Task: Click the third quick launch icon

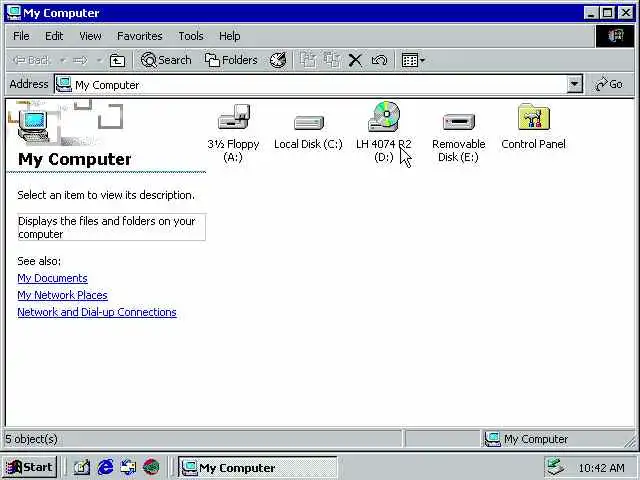Action: (128, 467)
